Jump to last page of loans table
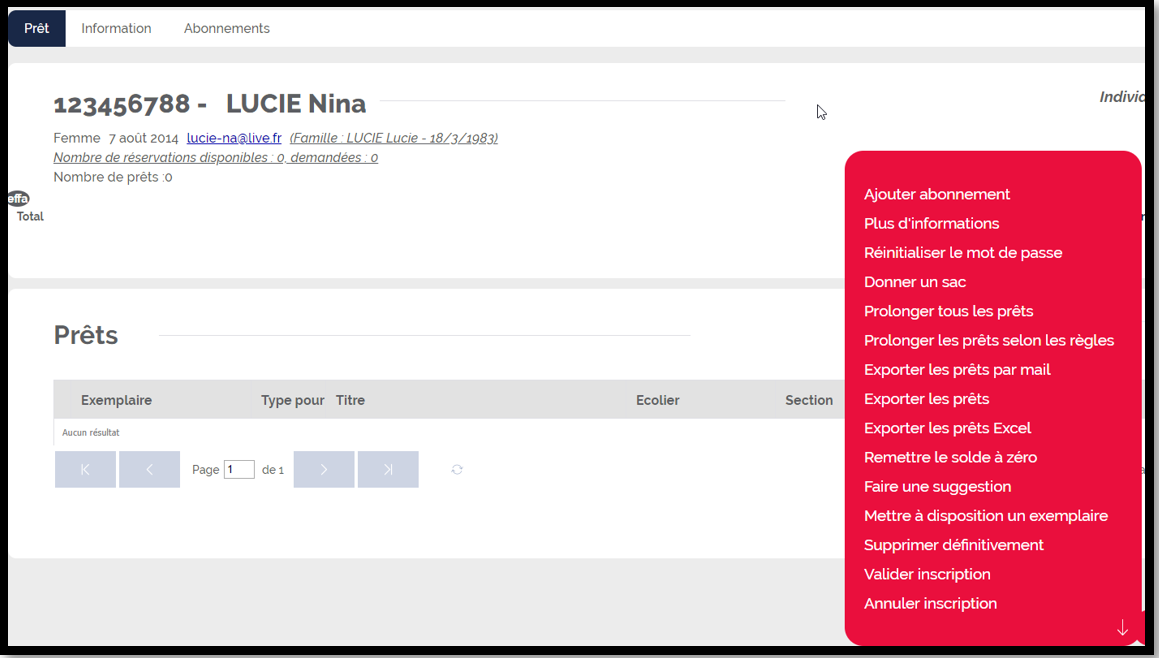The width and height of the screenshot is (1159, 658). pyautogui.click(x=388, y=470)
